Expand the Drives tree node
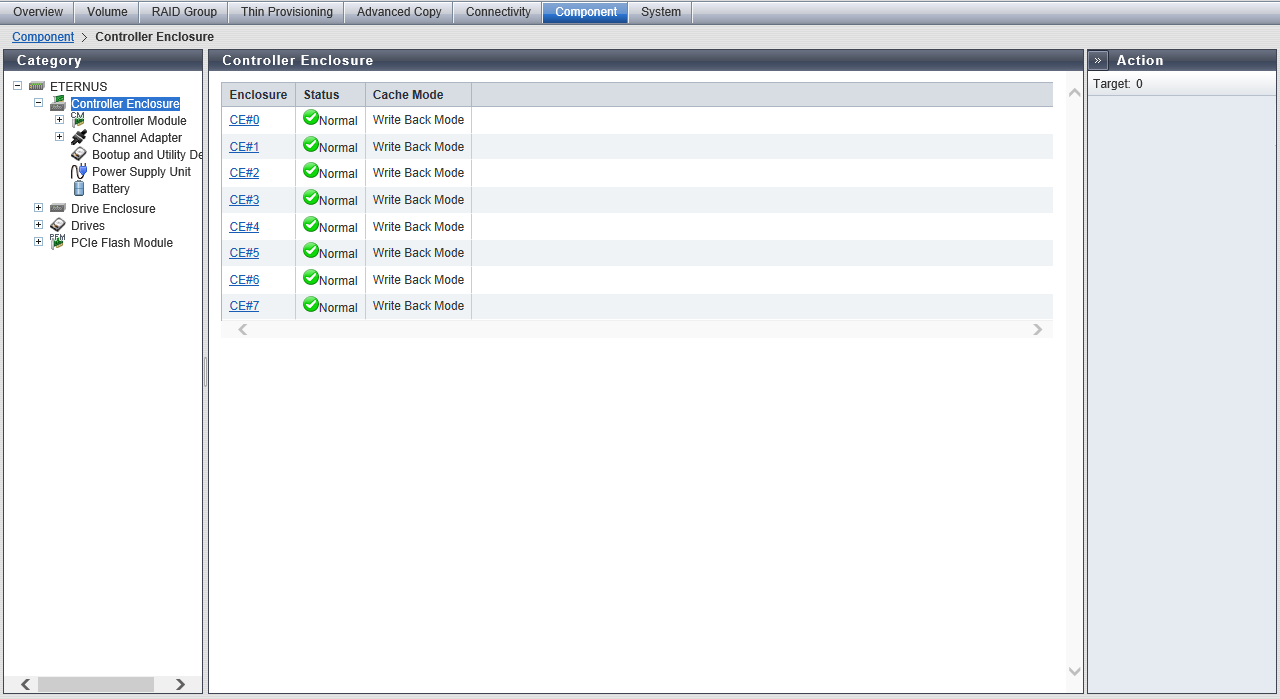Viewport: 1280px width, 699px height. click(38, 225)
